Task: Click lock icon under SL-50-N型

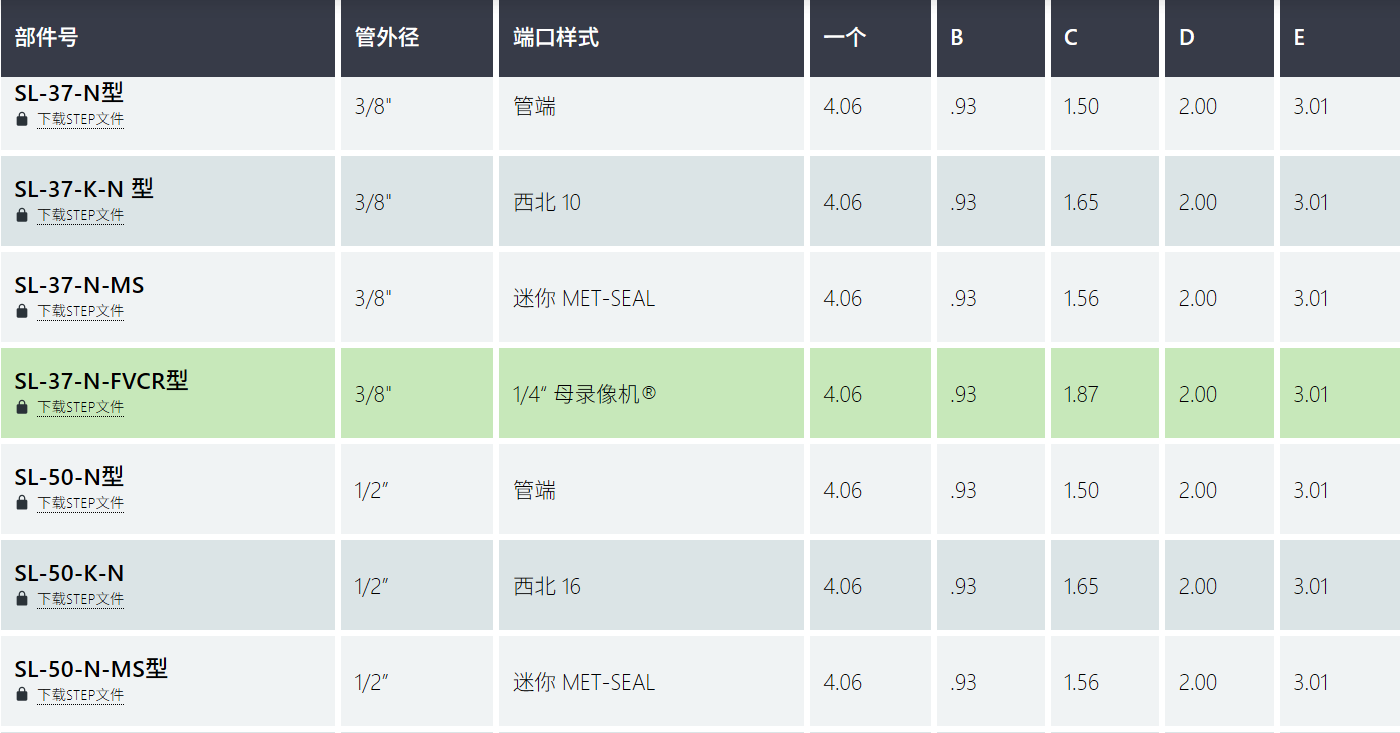Action: (22, 503)
